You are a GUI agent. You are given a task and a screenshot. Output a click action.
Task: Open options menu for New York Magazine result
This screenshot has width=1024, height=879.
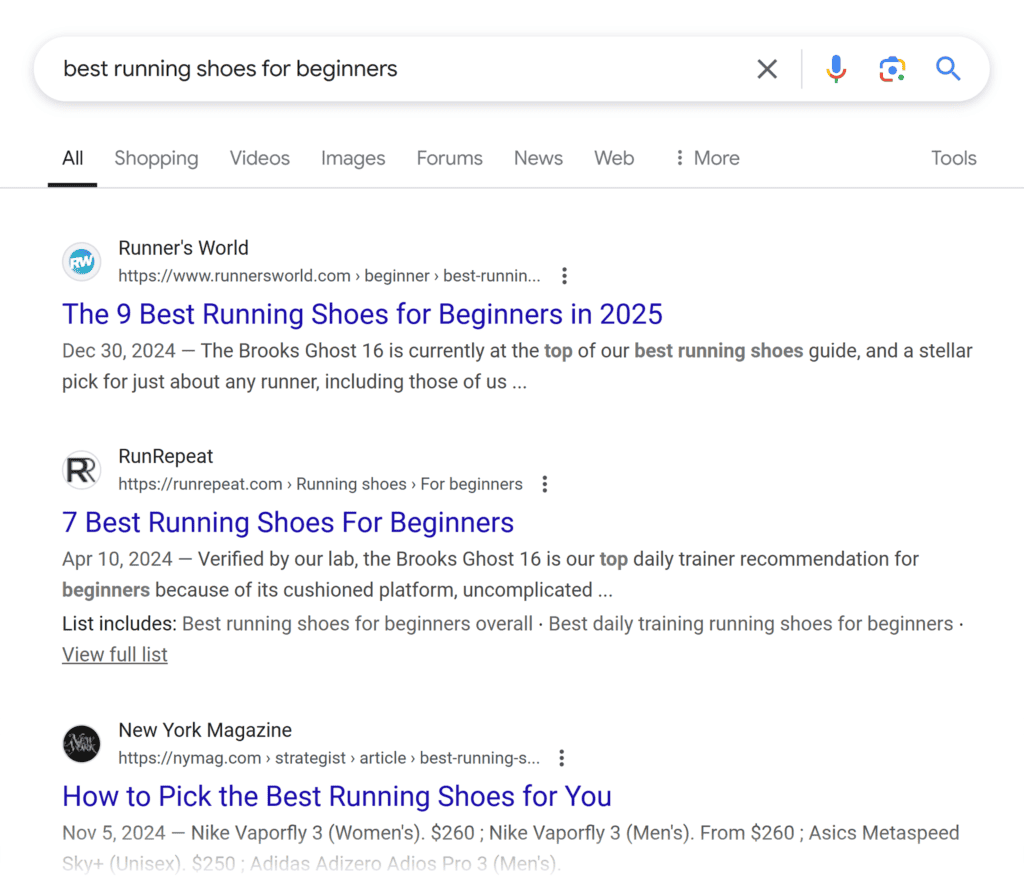tap(562, 757)
